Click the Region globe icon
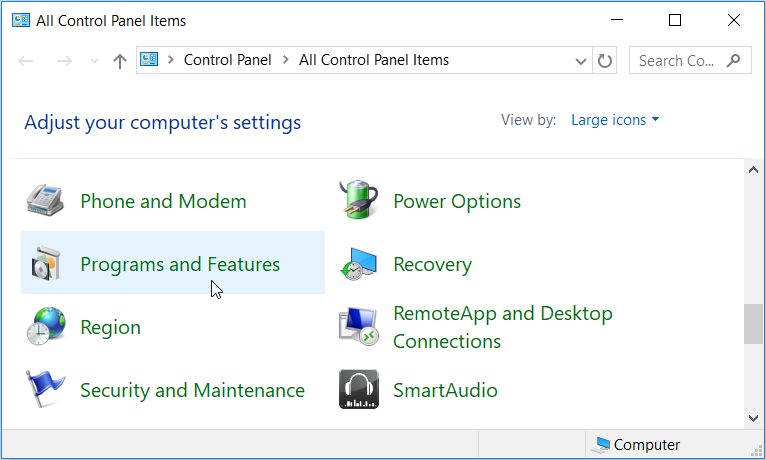766x460 pixels. [x=45, y=327]
